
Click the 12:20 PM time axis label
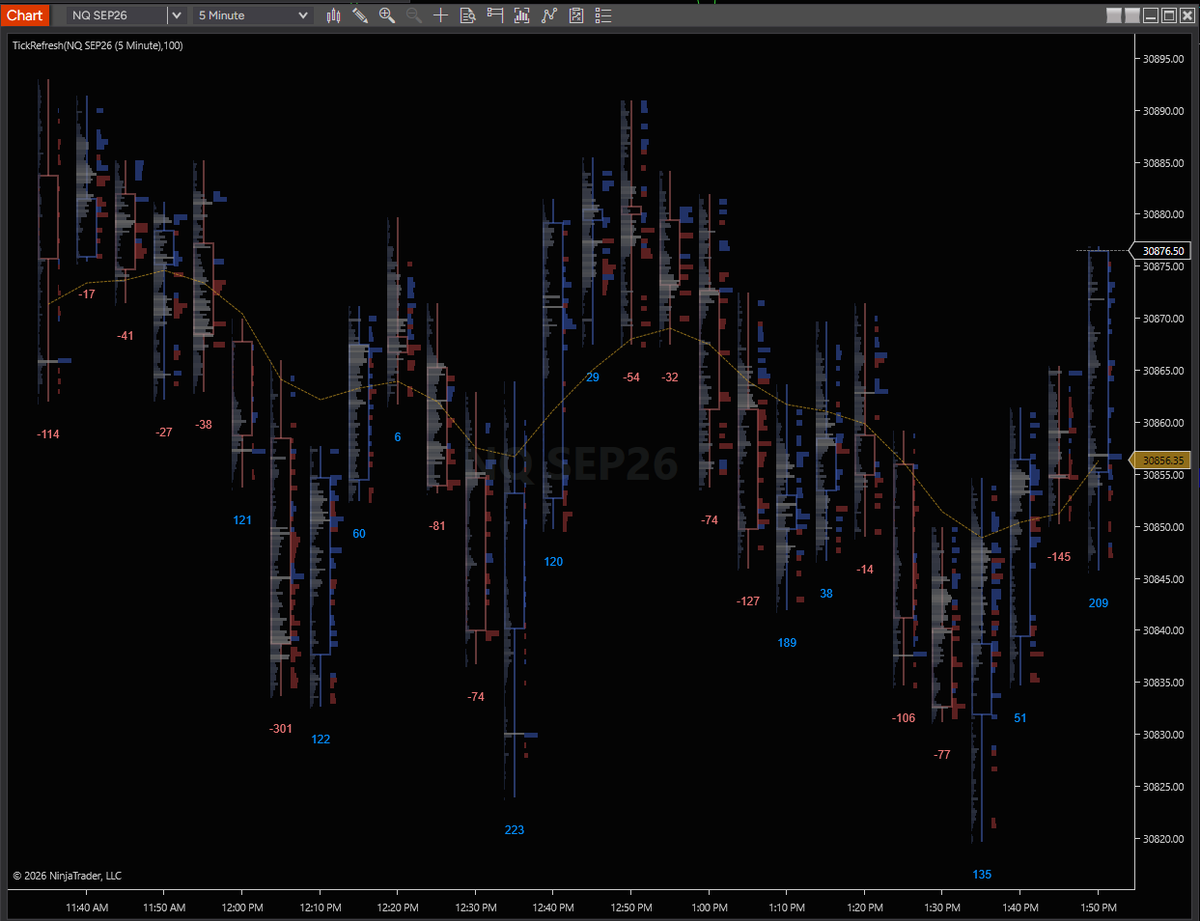point(397,907)
